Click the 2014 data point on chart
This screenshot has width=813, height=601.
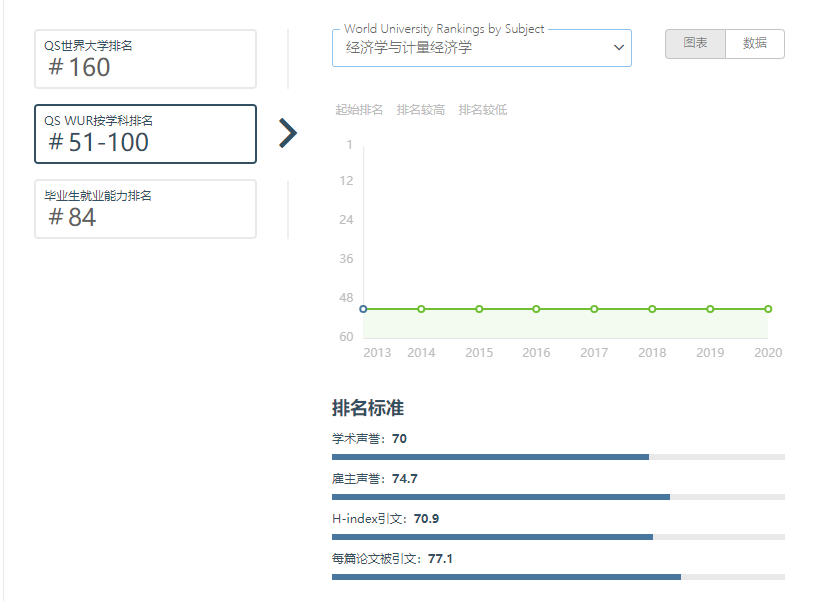coord(421,309)
